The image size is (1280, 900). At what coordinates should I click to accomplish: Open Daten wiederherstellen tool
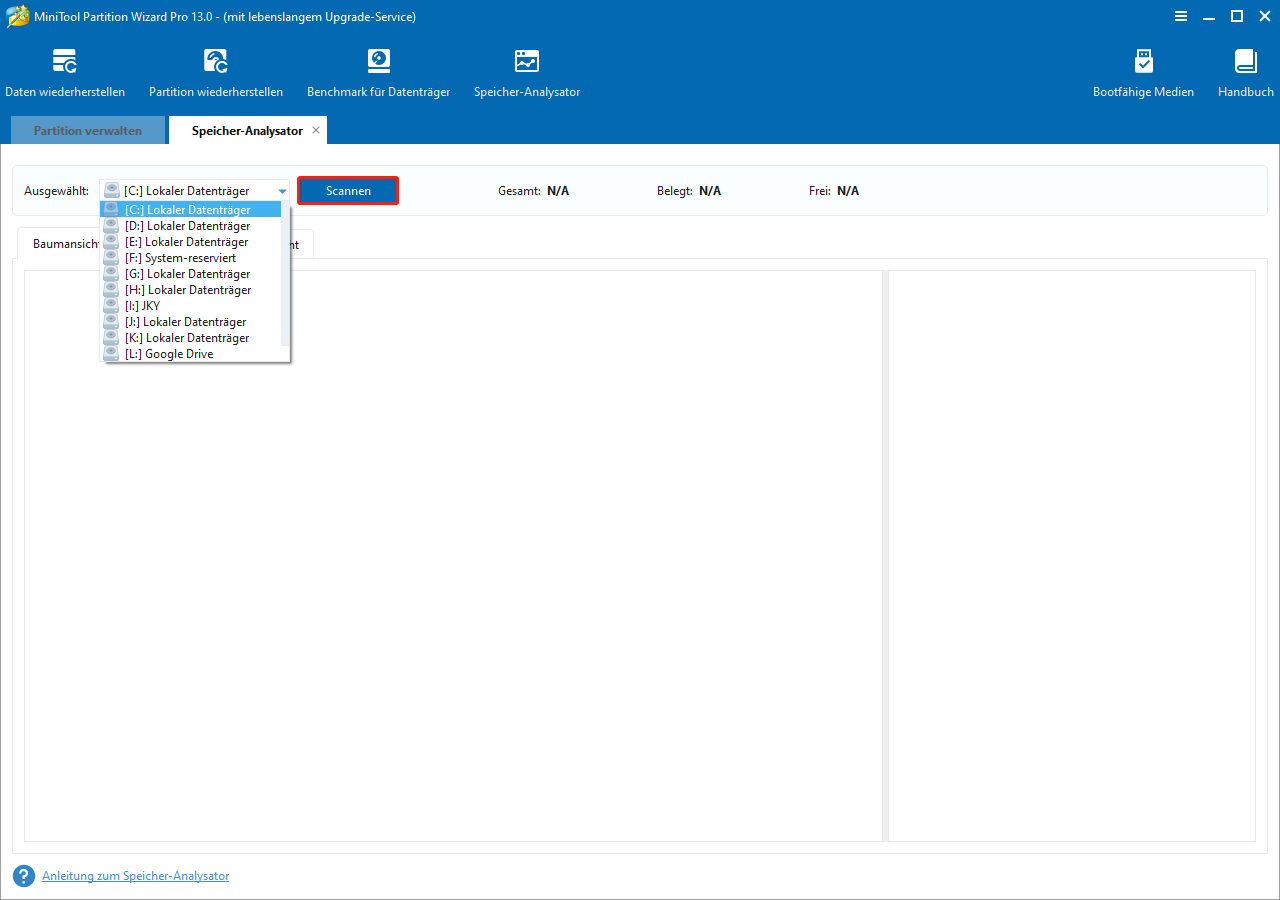click(65, 70)
